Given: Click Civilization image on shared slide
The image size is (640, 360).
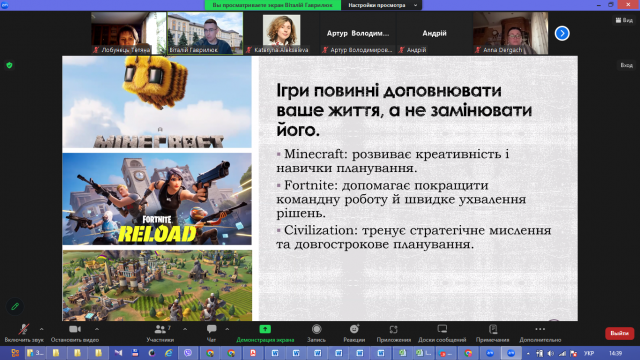Looking at the screenshot, I should click(x=157, y=285).
